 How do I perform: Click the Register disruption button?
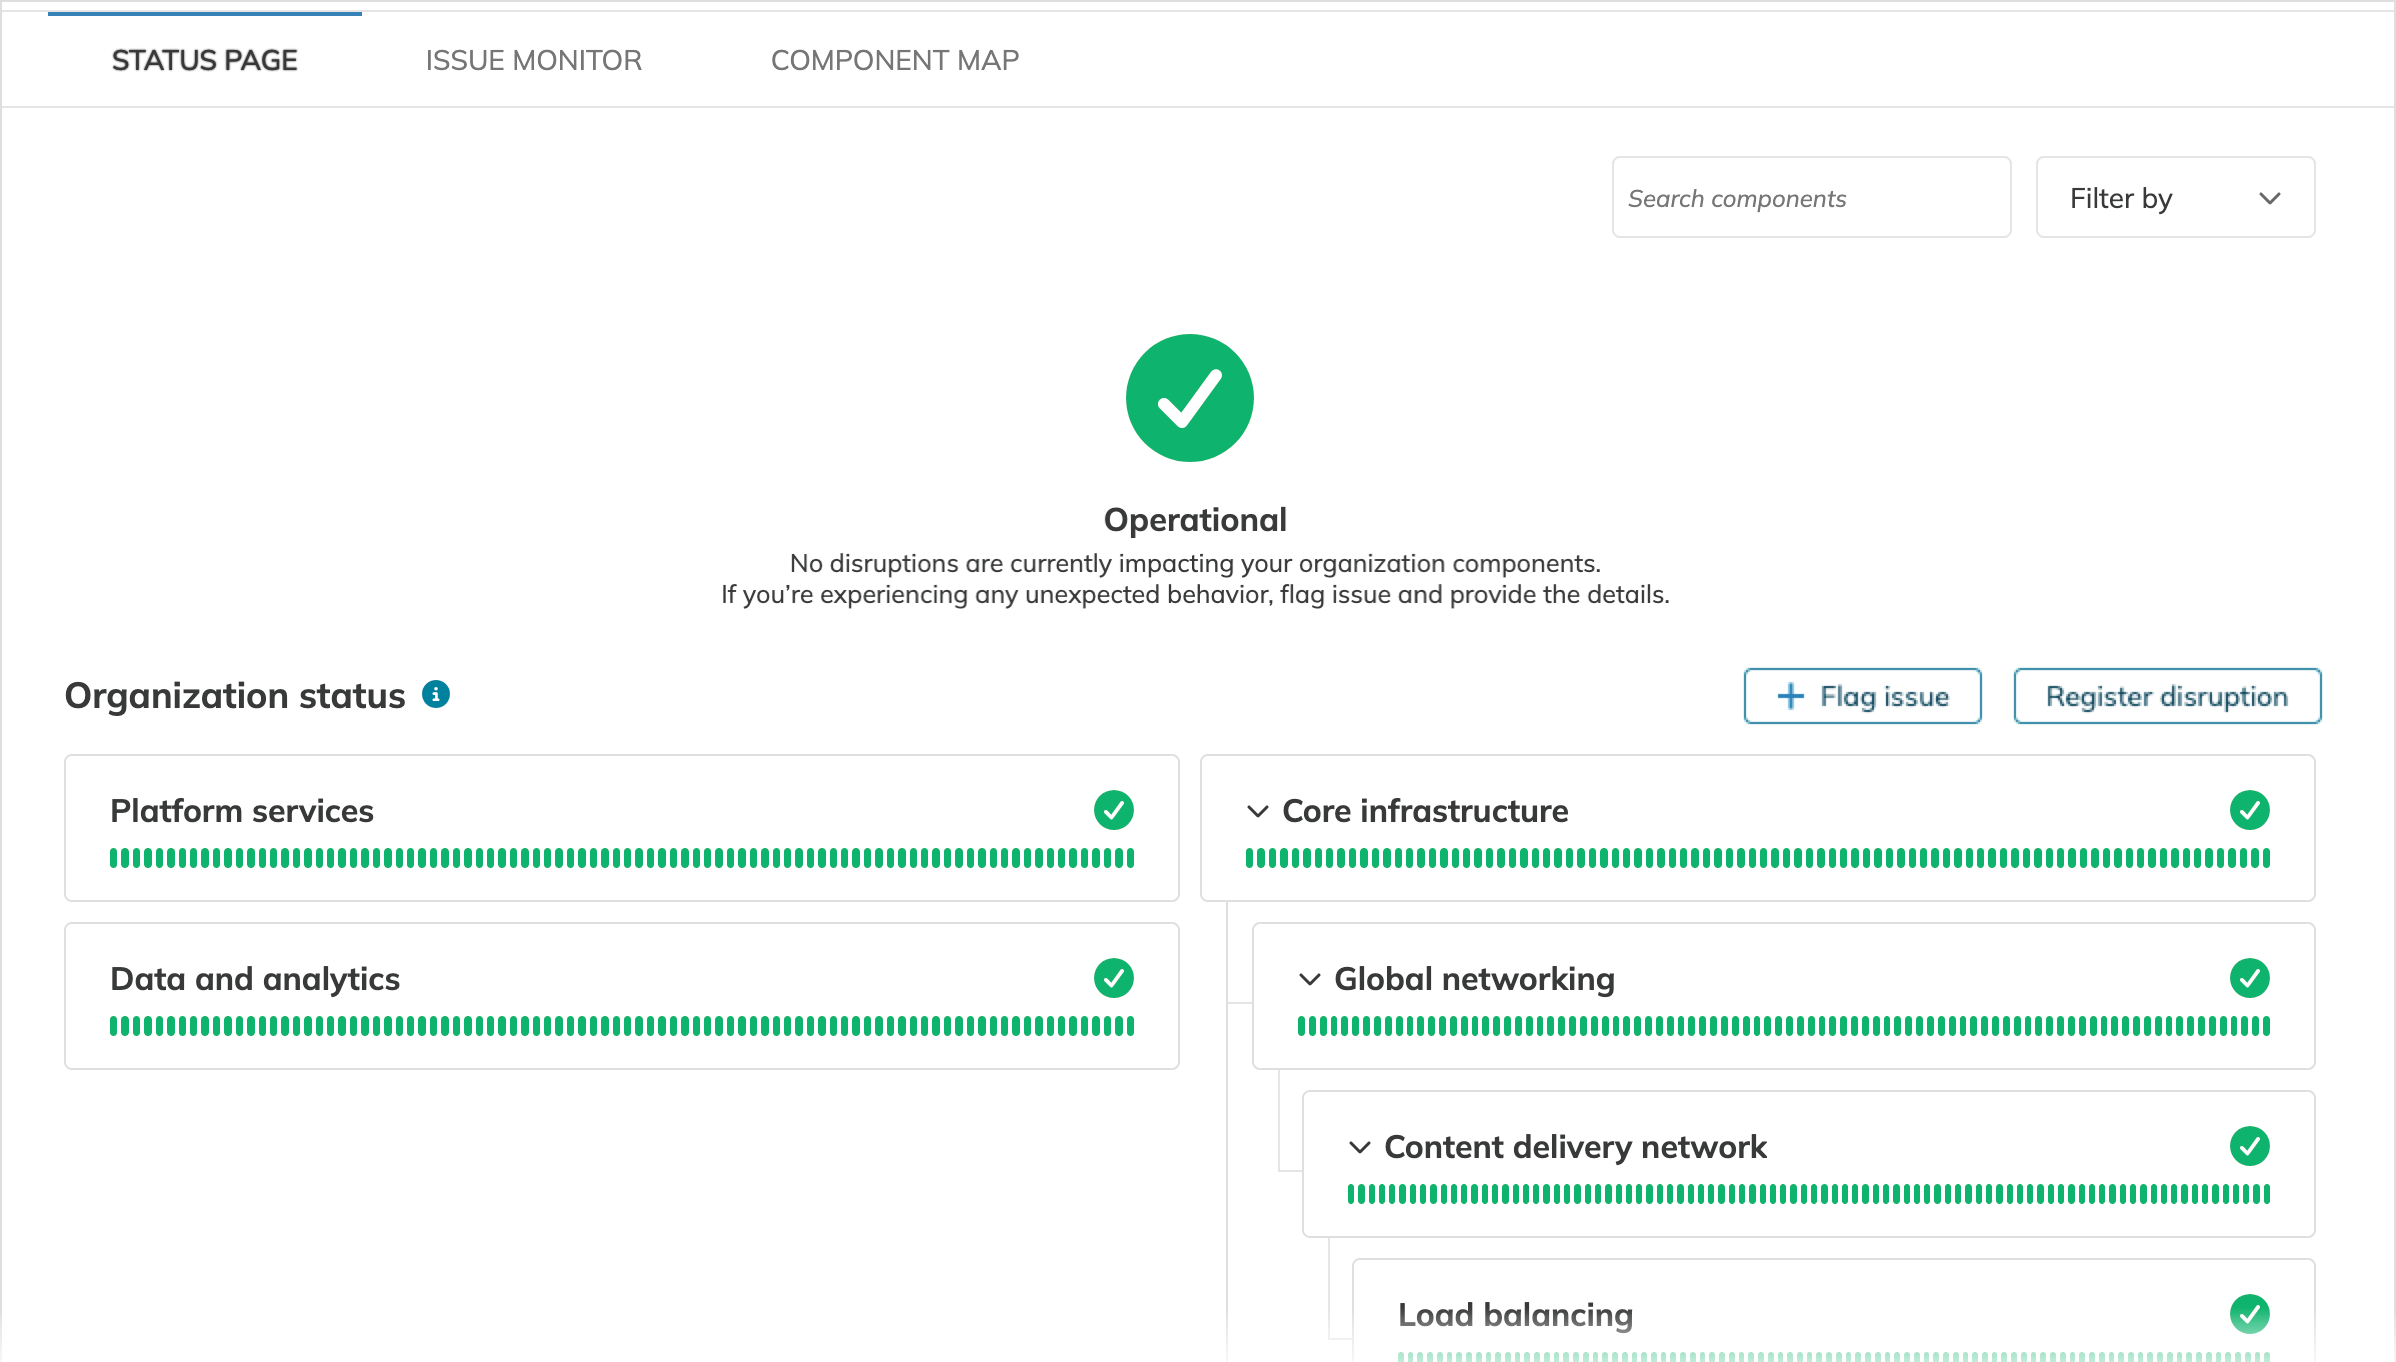[2167, 696]
